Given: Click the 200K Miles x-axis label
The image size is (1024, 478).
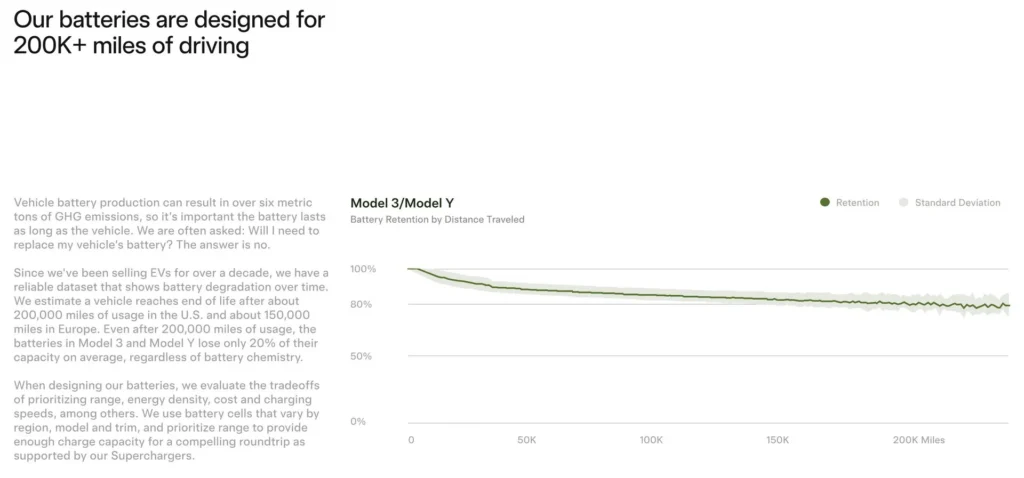Looking at the screenshot, I should [918, 439].
